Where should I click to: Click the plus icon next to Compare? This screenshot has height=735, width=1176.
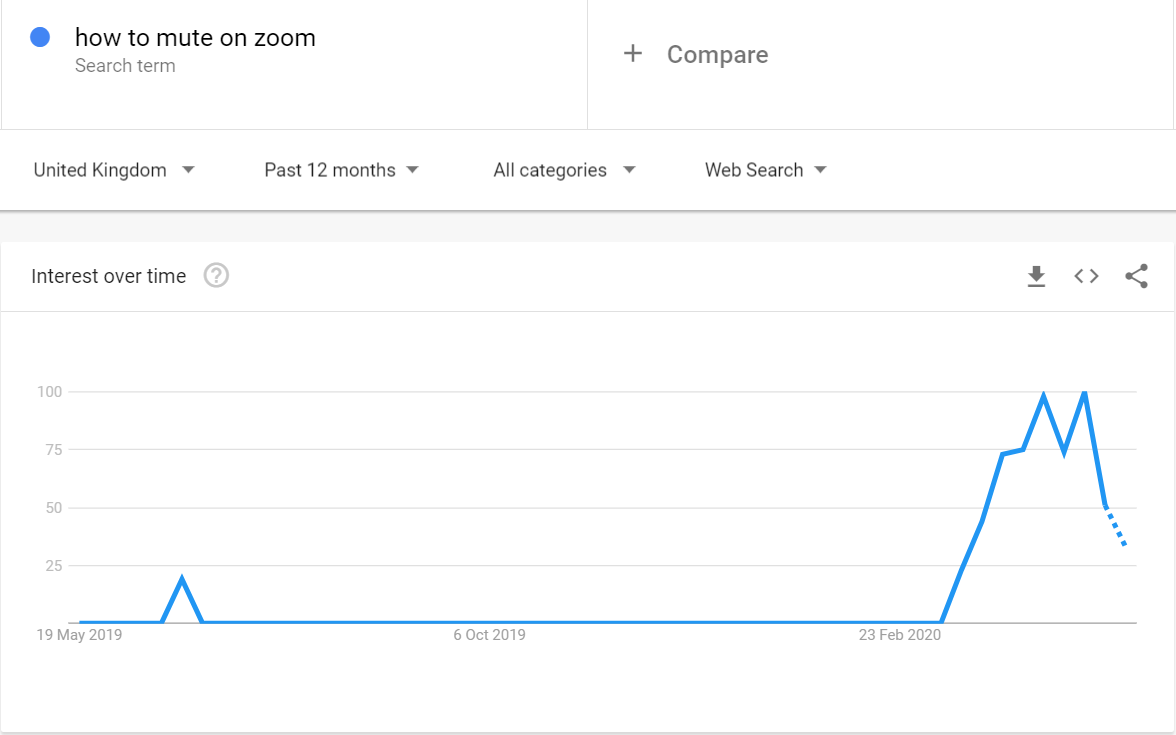click(632, 54)
